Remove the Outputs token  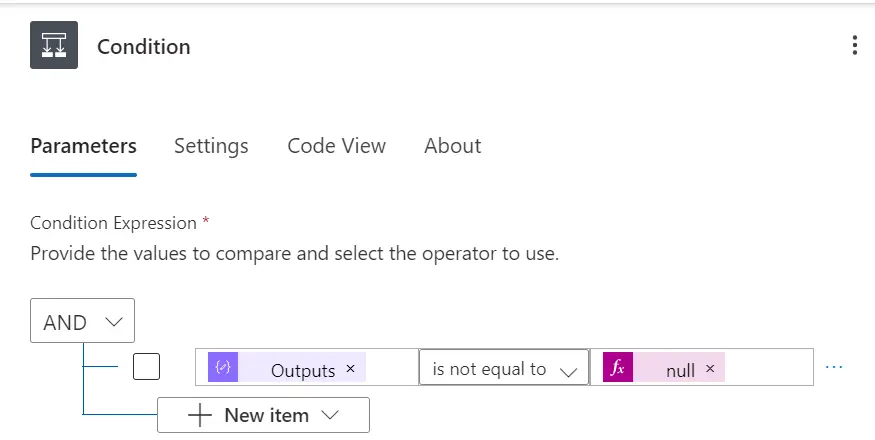click(350, 368)
